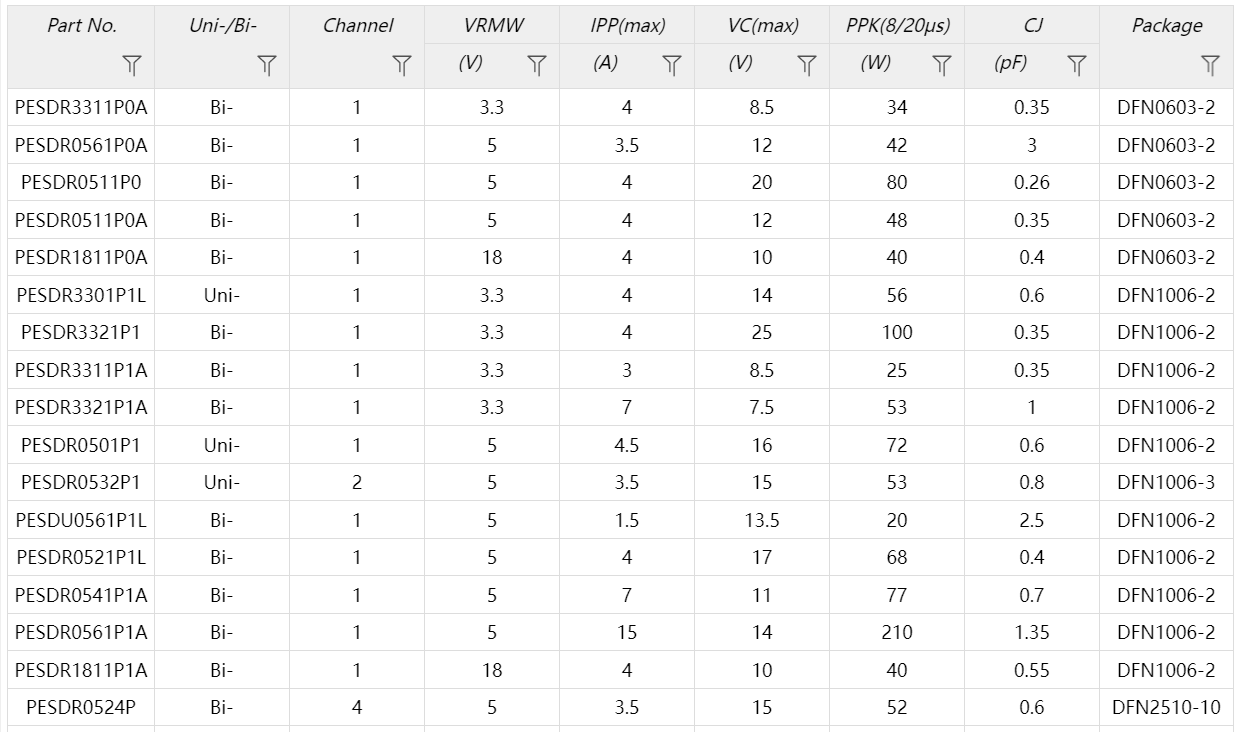Select the DFN2510-10 package cell
1248x732 pixels.
coord(1167,708)
